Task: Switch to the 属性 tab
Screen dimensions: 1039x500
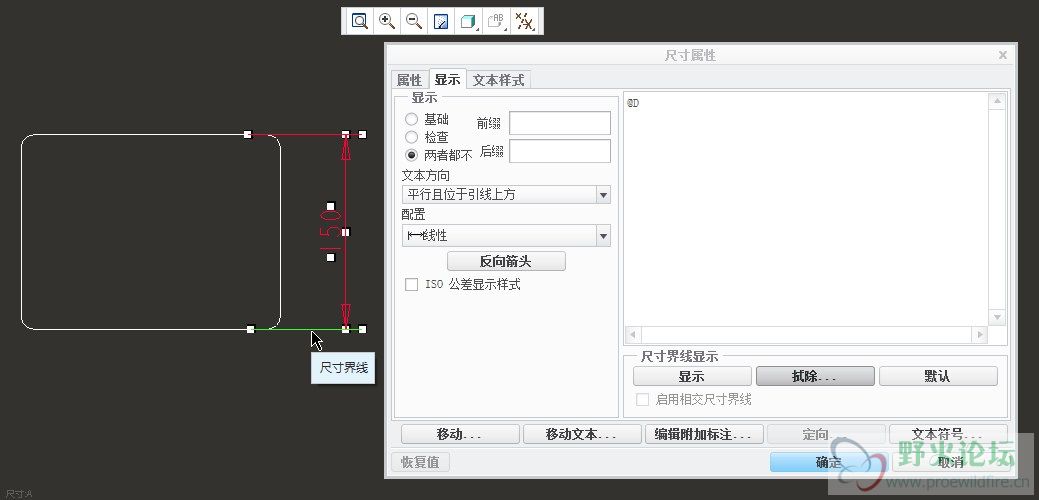Action: tap(409, 79)
